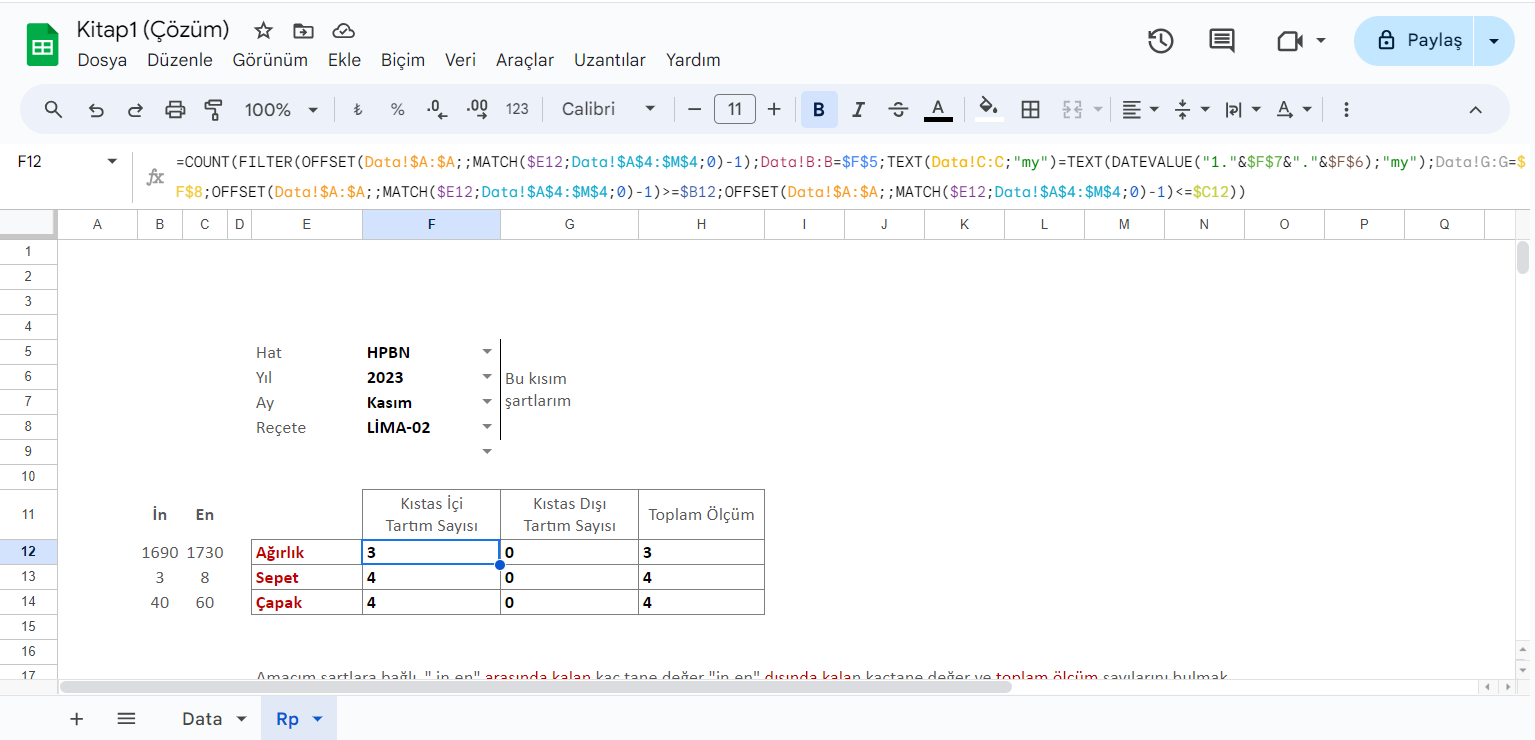Image resolution: width=1535 pixels, height=740 pixels.
Task: Open fill color picker
Action: (x=989, y=109)
